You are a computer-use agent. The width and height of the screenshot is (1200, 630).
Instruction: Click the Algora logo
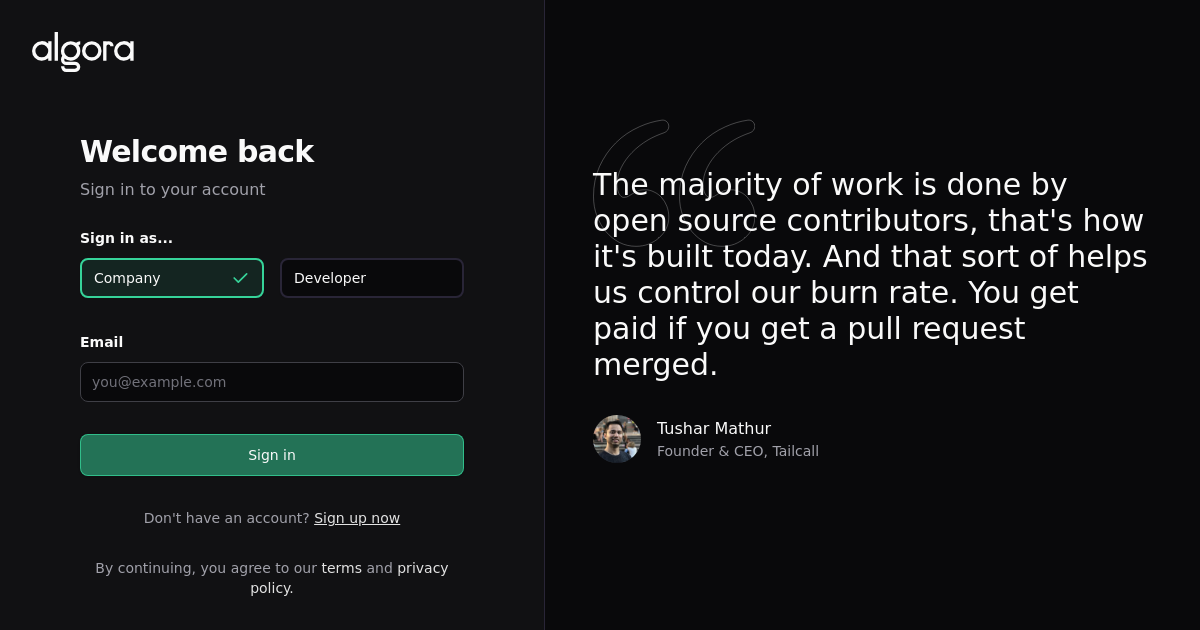83,51
